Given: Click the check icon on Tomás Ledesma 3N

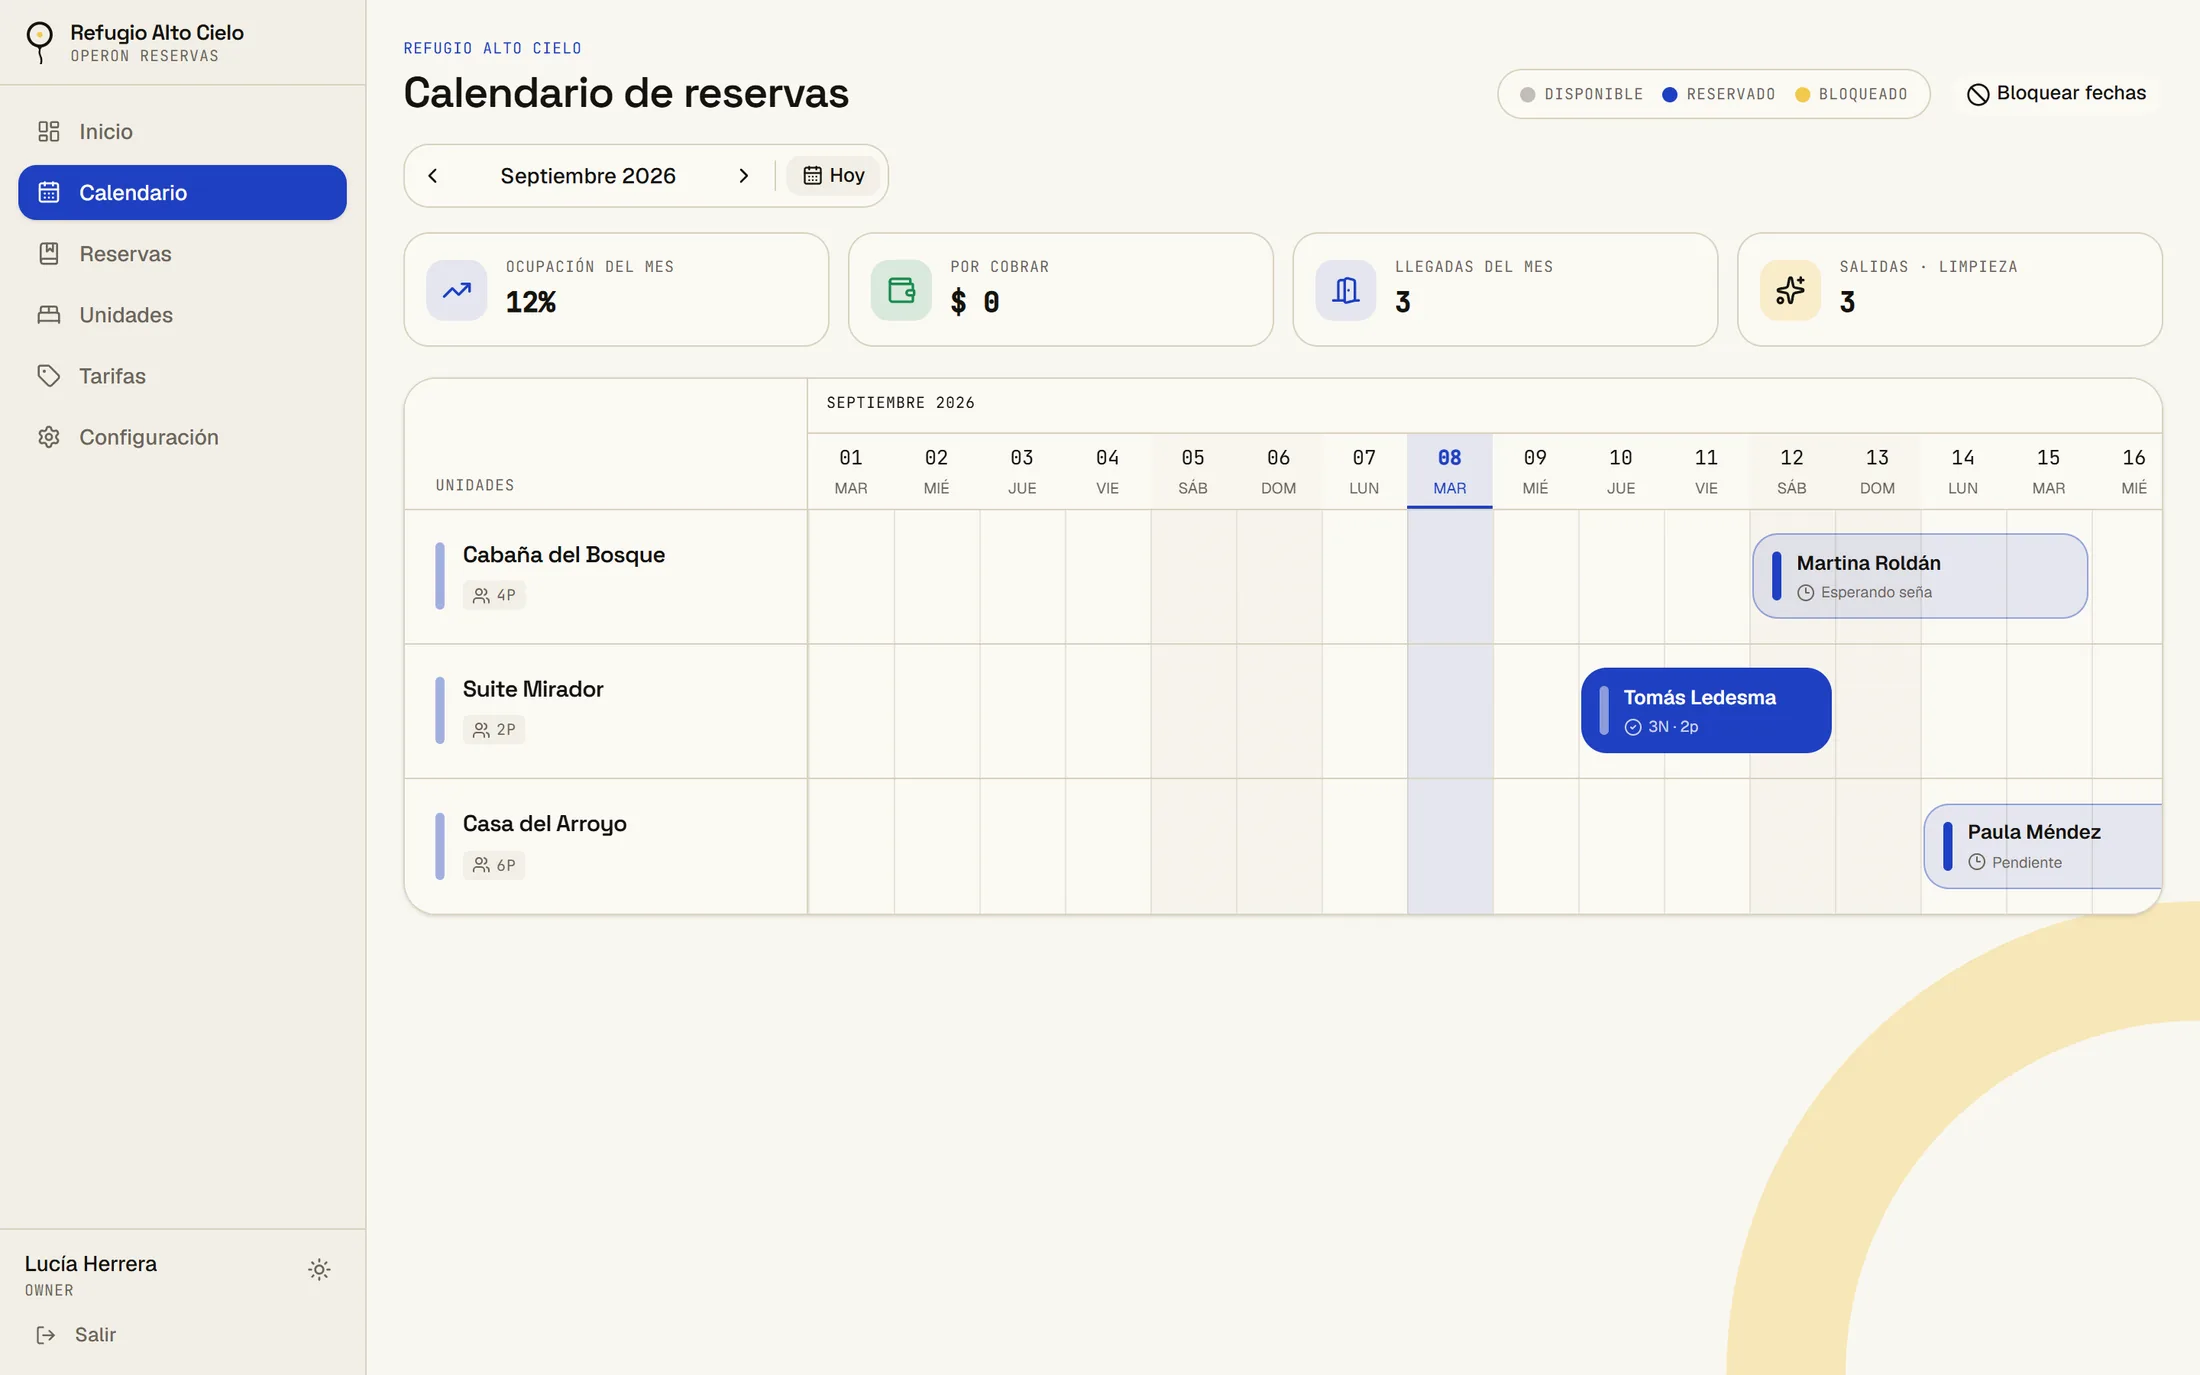Looking at the screenshot, I should tap(1632, 727).
